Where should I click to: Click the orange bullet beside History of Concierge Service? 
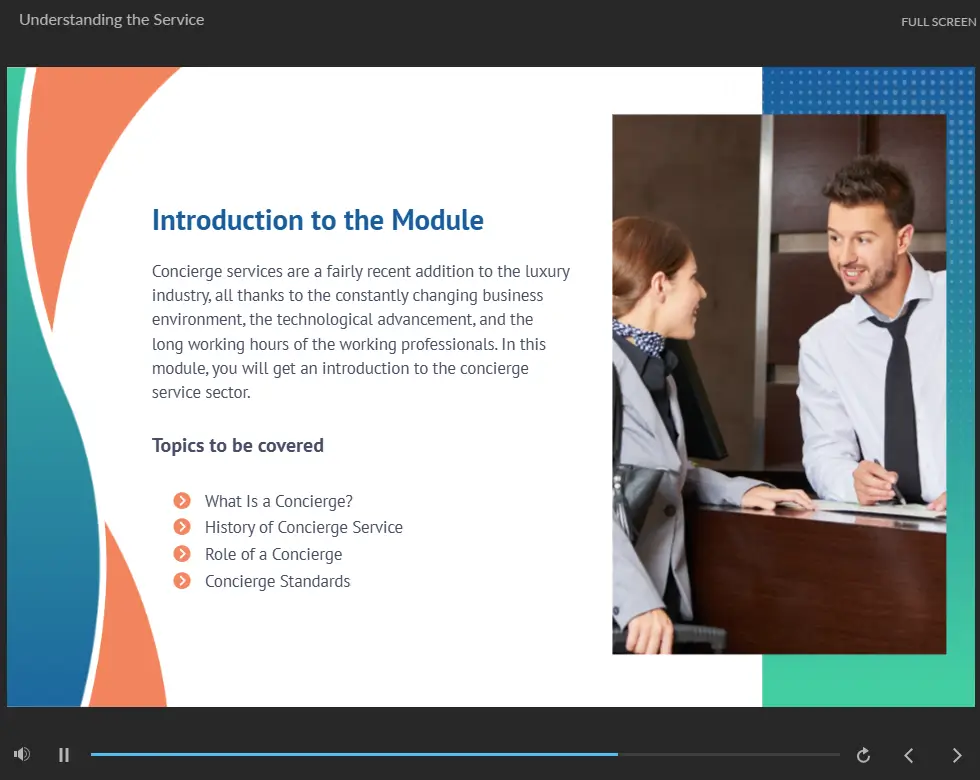(x=182, y=527)
